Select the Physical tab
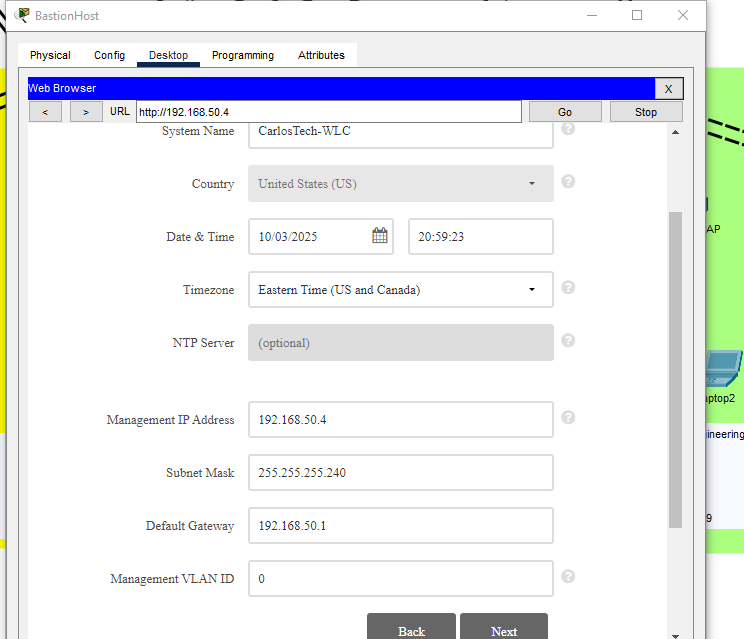 tap(50, 56)
